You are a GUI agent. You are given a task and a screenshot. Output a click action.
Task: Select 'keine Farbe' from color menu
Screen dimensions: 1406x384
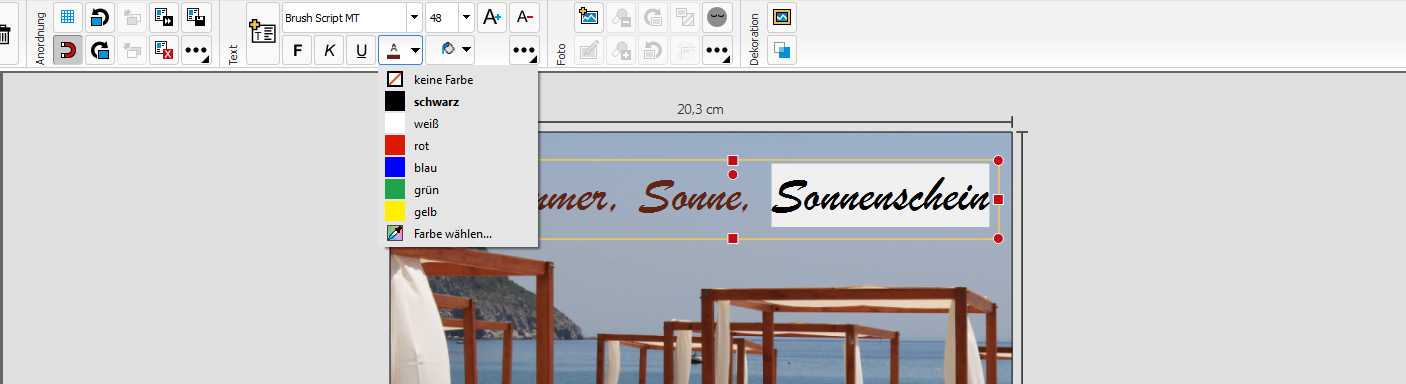coord(459,80)
